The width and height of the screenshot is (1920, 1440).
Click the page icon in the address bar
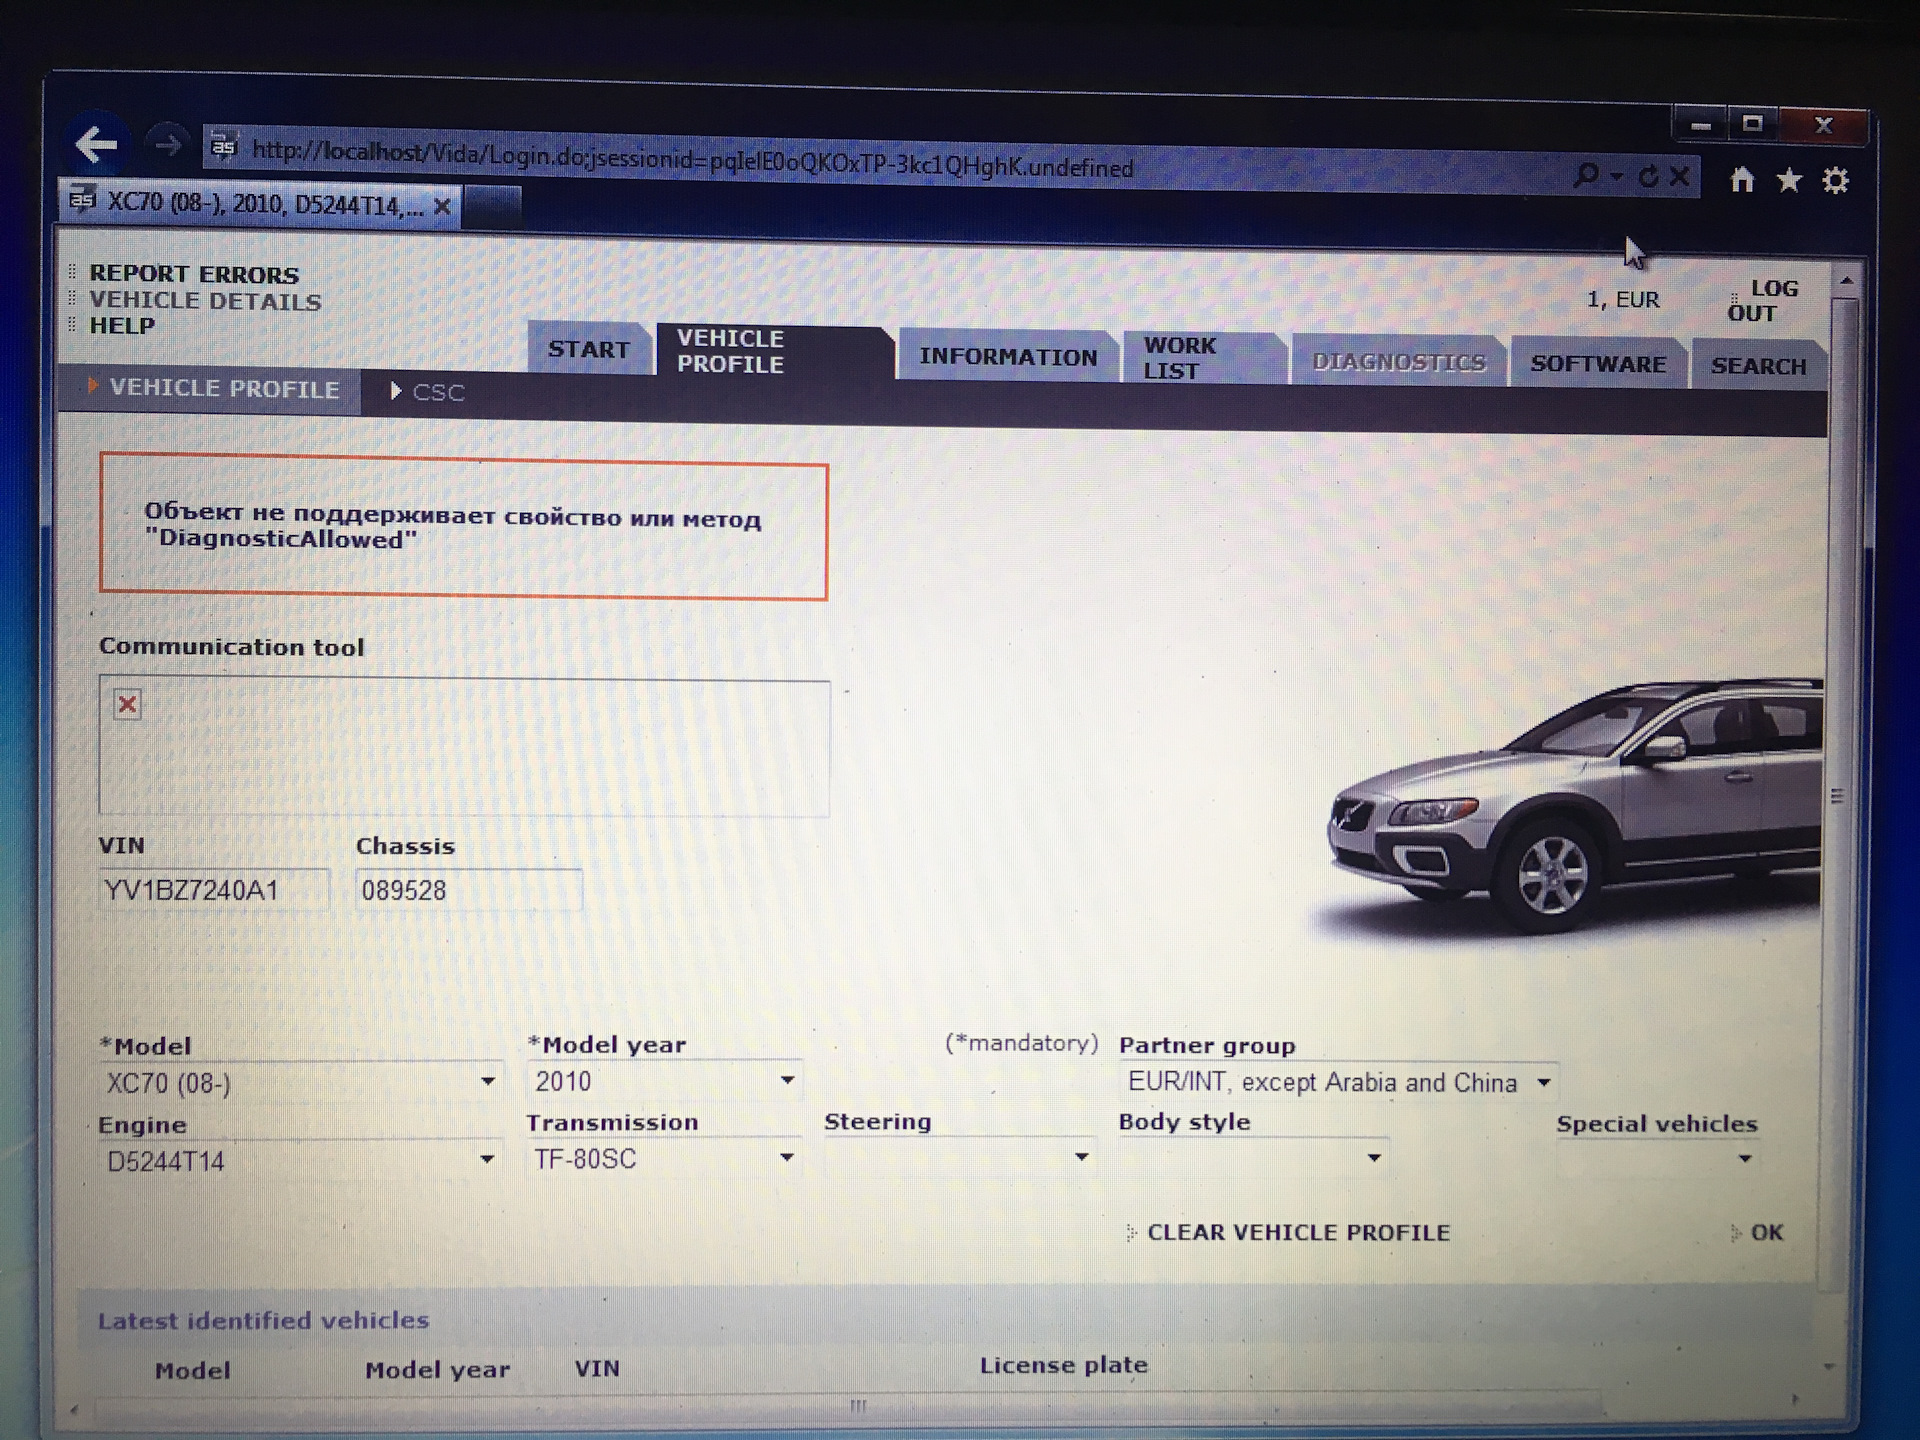[224, 146]
